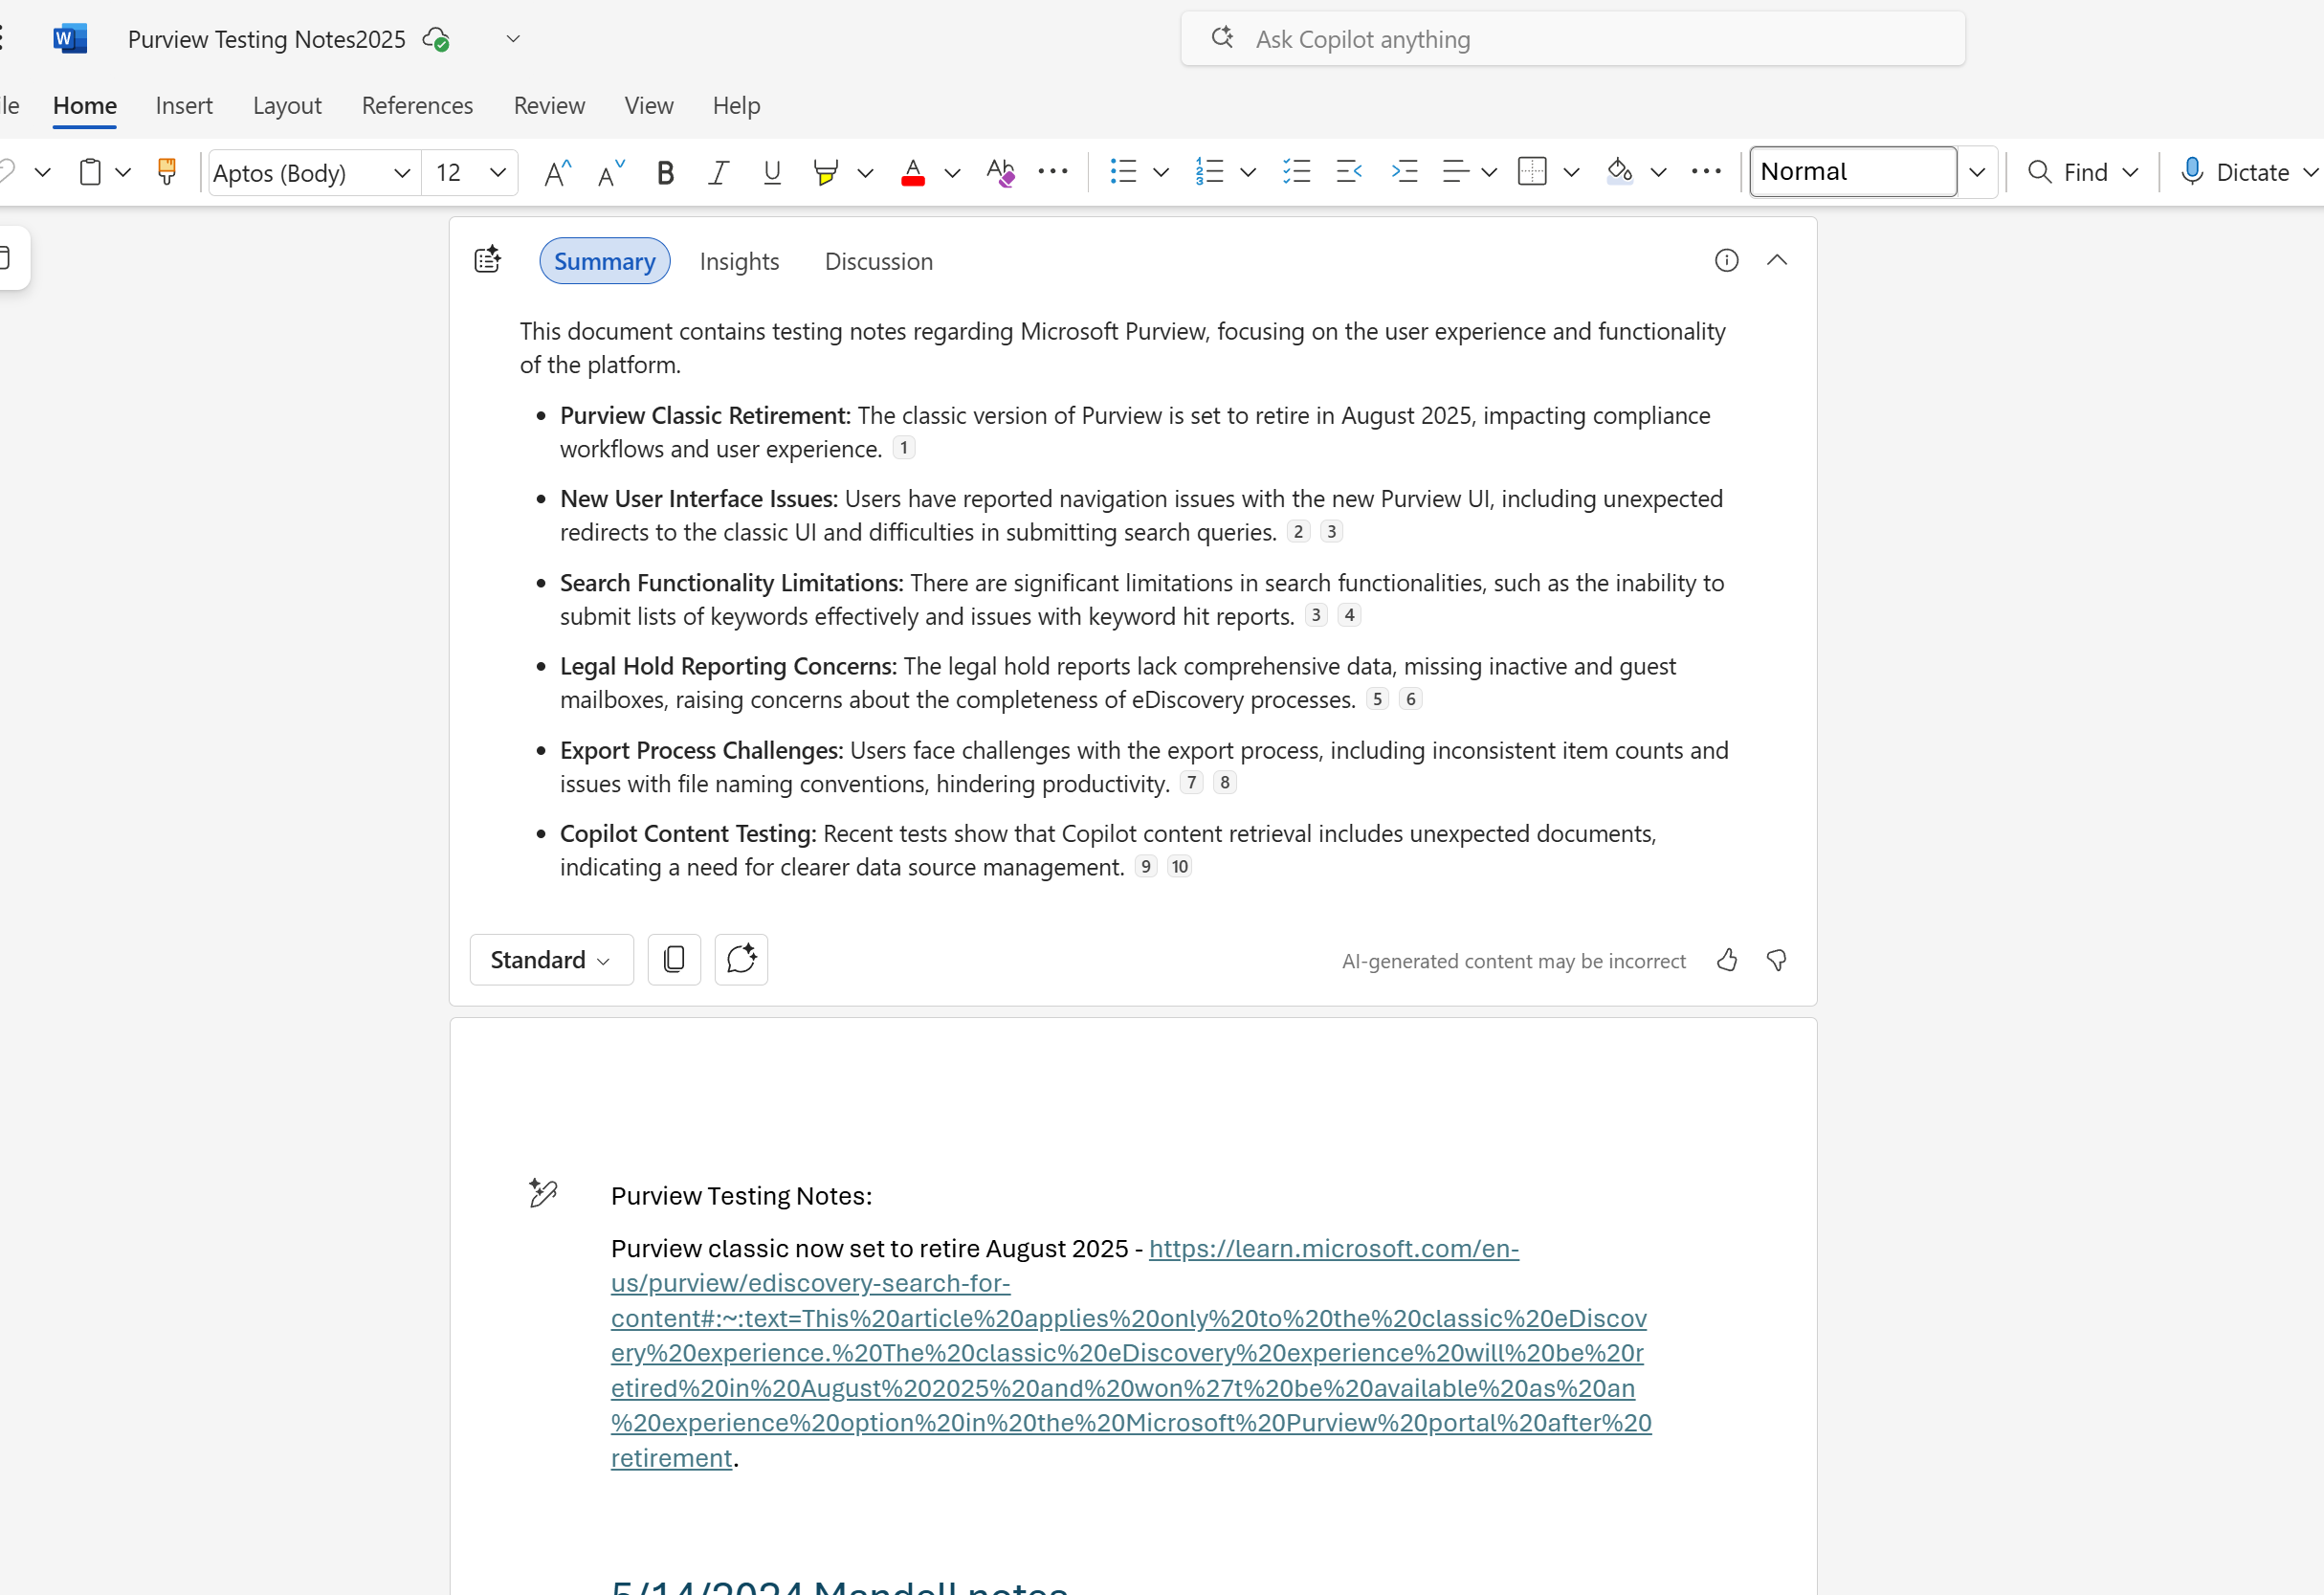The width and height of the screenshot is (2324, 1595).
Task: Open the Shading color dropdown arrow
Action: pyautogui.click(x=1659, y=172)
